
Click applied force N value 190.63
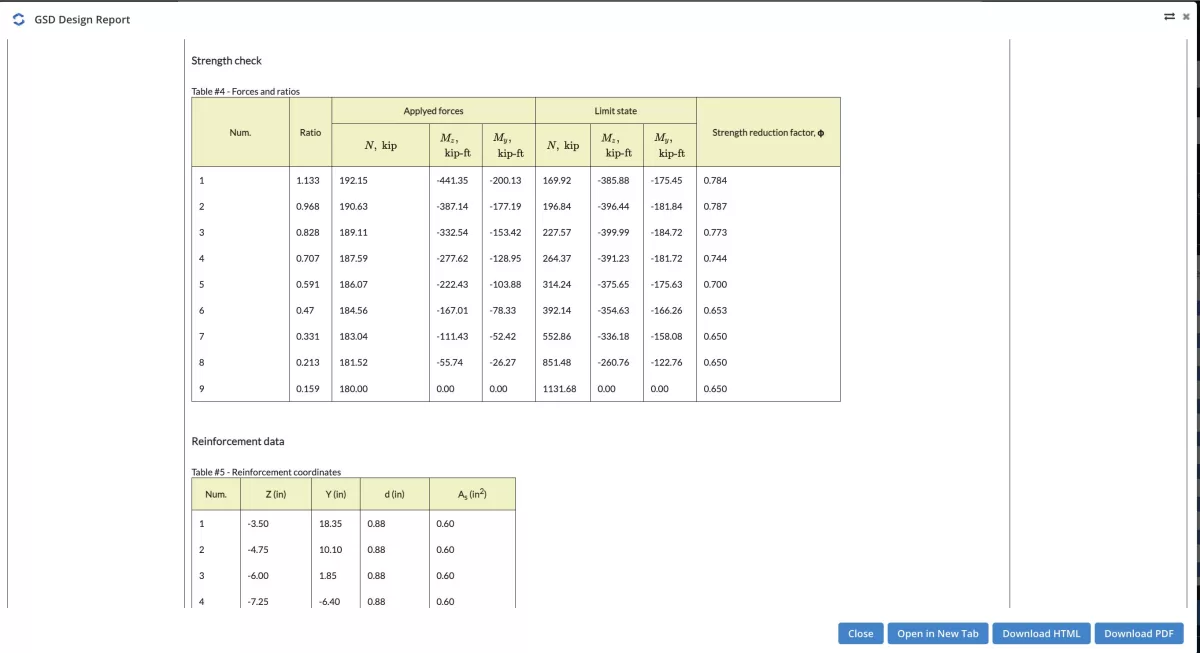tap(353, 206)
